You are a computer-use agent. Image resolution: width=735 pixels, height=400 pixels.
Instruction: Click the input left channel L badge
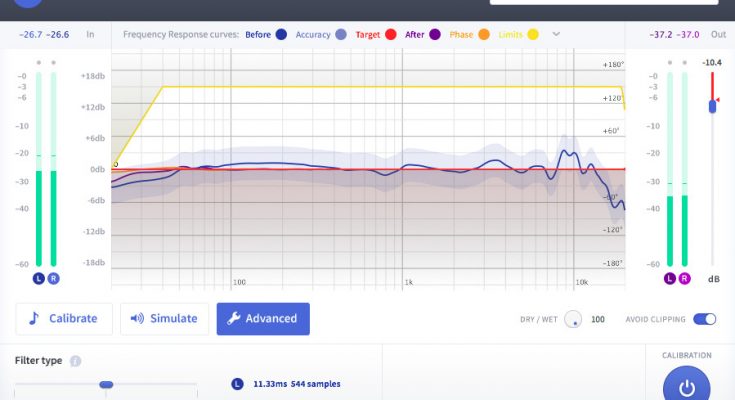39,278
